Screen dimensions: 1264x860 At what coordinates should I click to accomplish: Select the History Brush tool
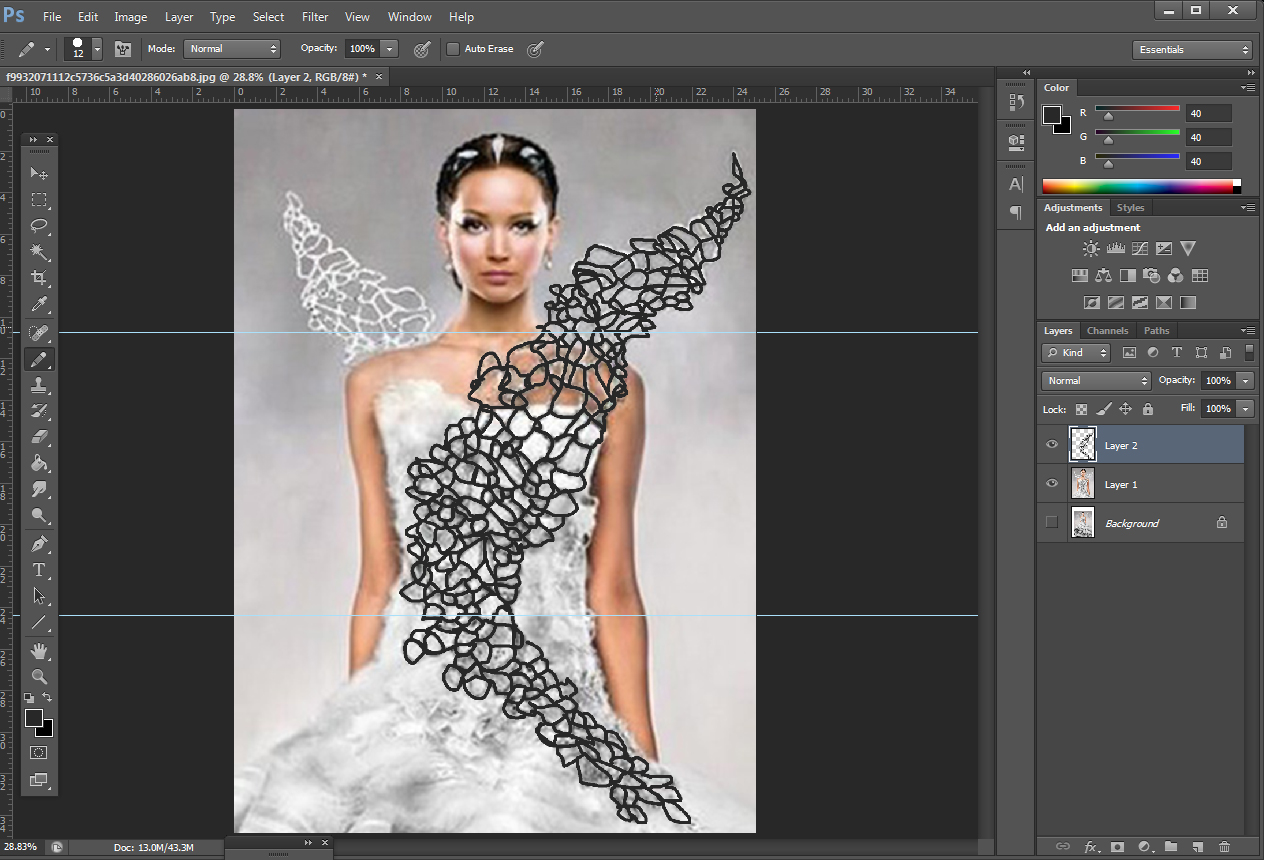click(x=39, y=411)
